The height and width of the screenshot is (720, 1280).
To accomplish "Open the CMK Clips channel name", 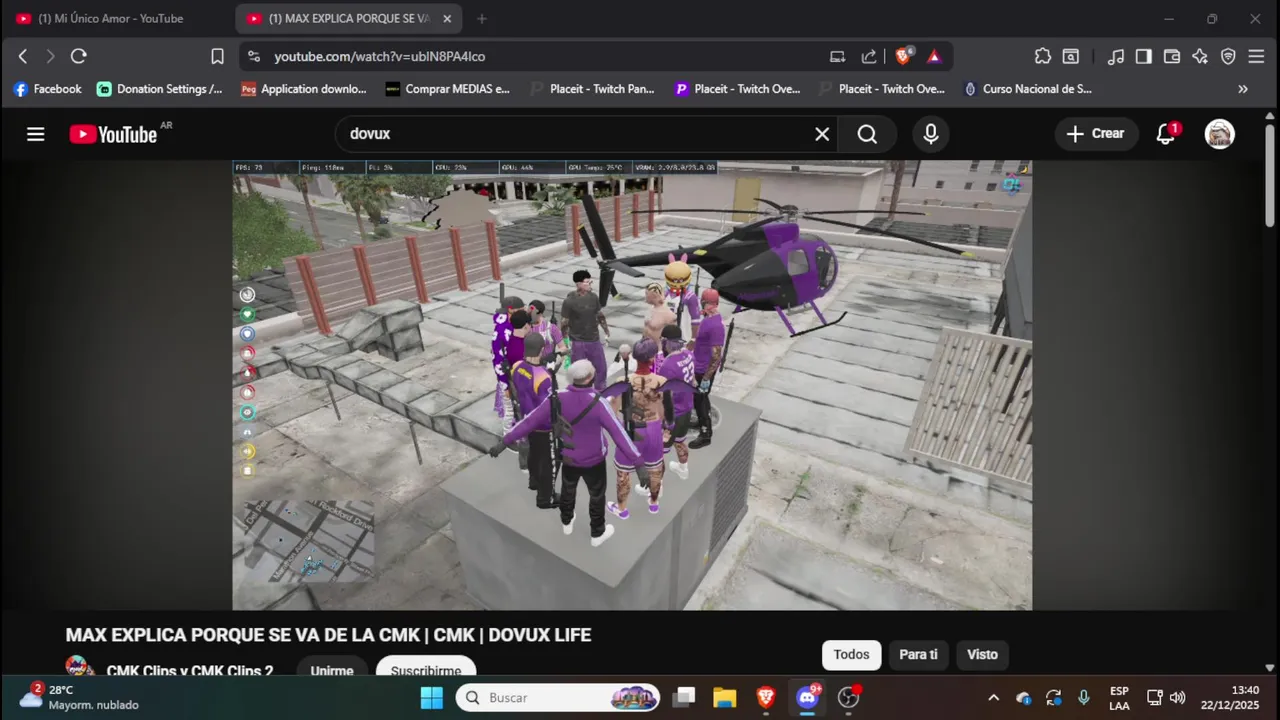I will [x=190, y=670].
